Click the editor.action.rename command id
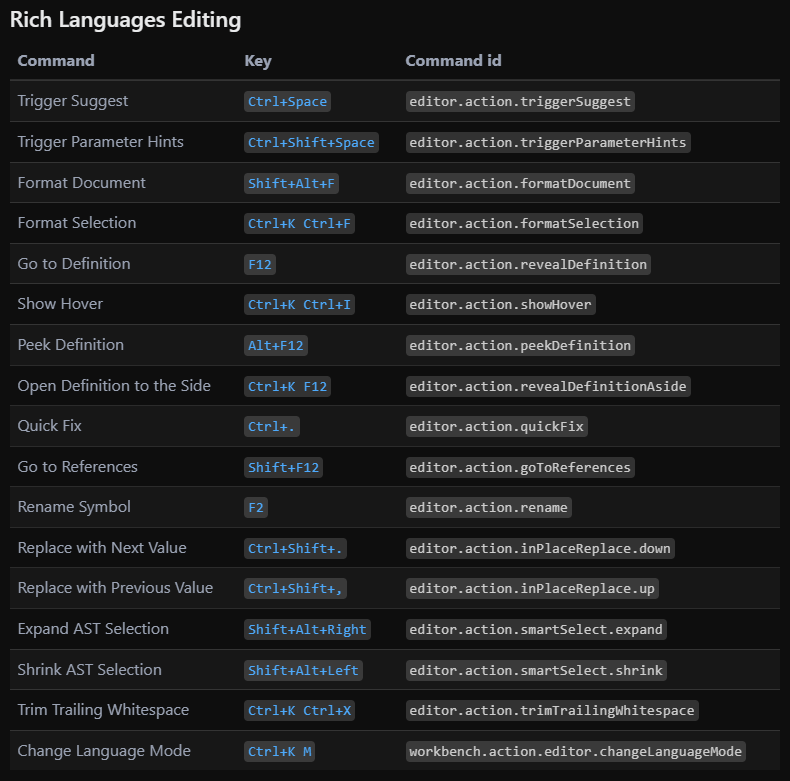The height and width of the screenshot is (781, 790). [489, 508]
